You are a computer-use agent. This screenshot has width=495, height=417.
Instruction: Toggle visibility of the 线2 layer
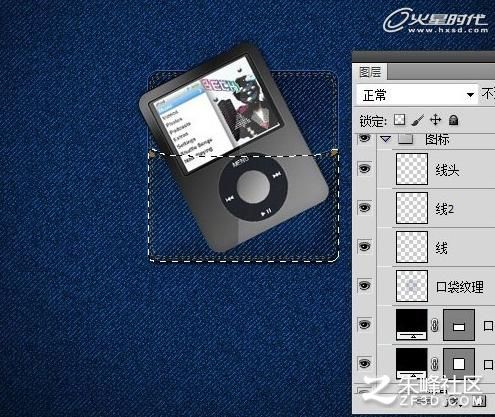364,207
